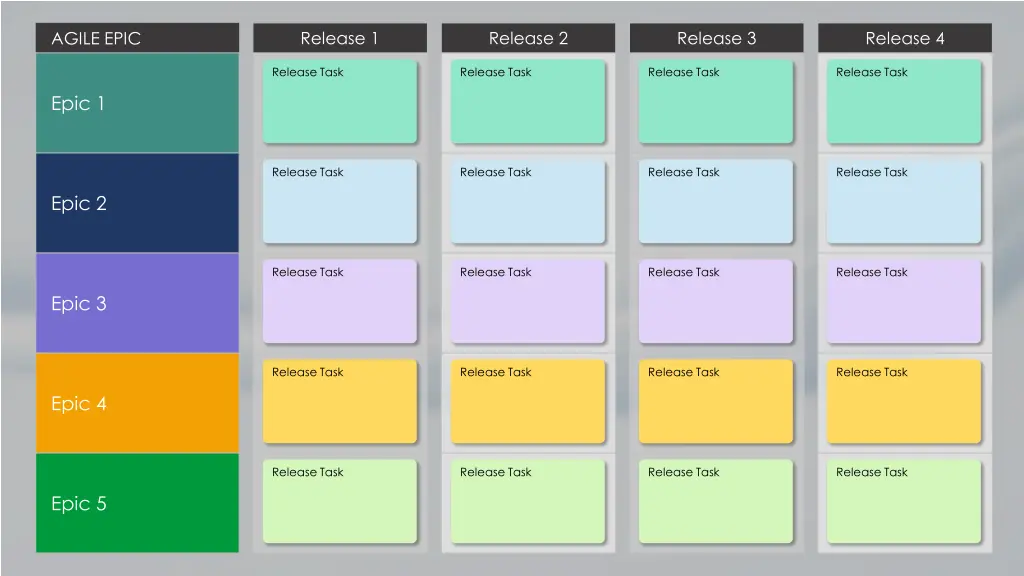
Task: Select the navy Epic 2 row label
Action: click(137, 203)
